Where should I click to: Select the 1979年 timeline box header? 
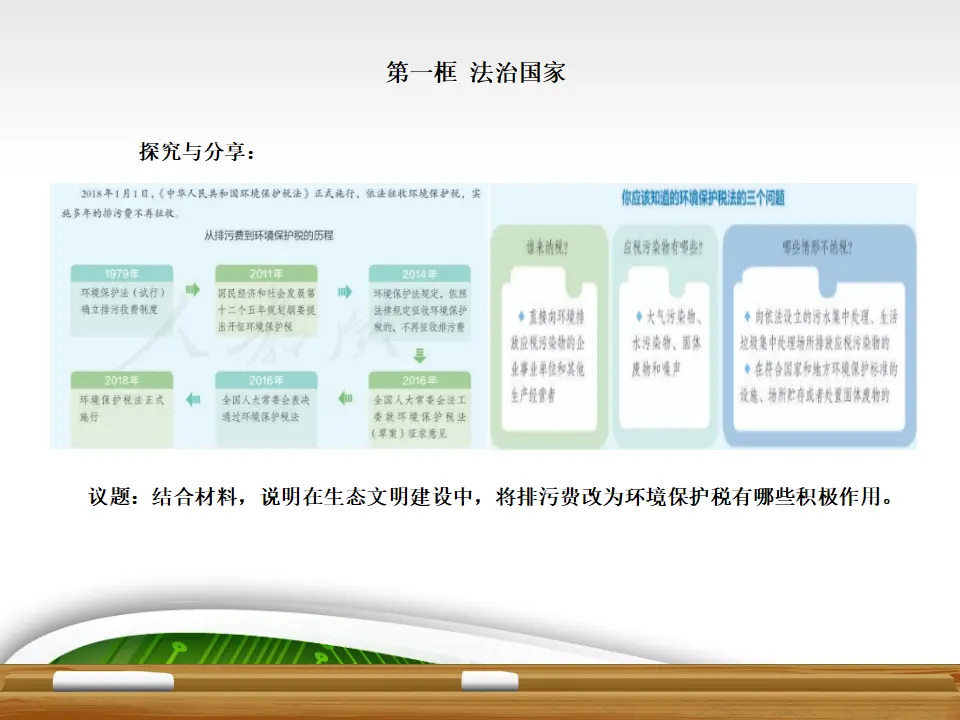click(122, 273)
